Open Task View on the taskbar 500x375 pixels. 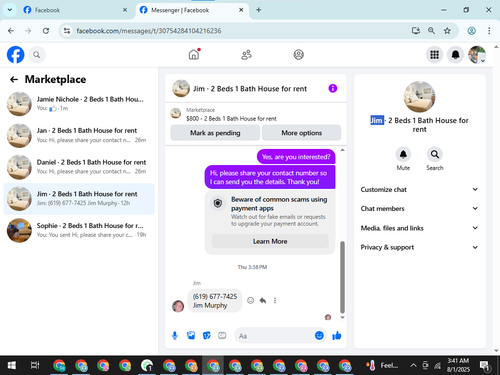tap(35, 365)
